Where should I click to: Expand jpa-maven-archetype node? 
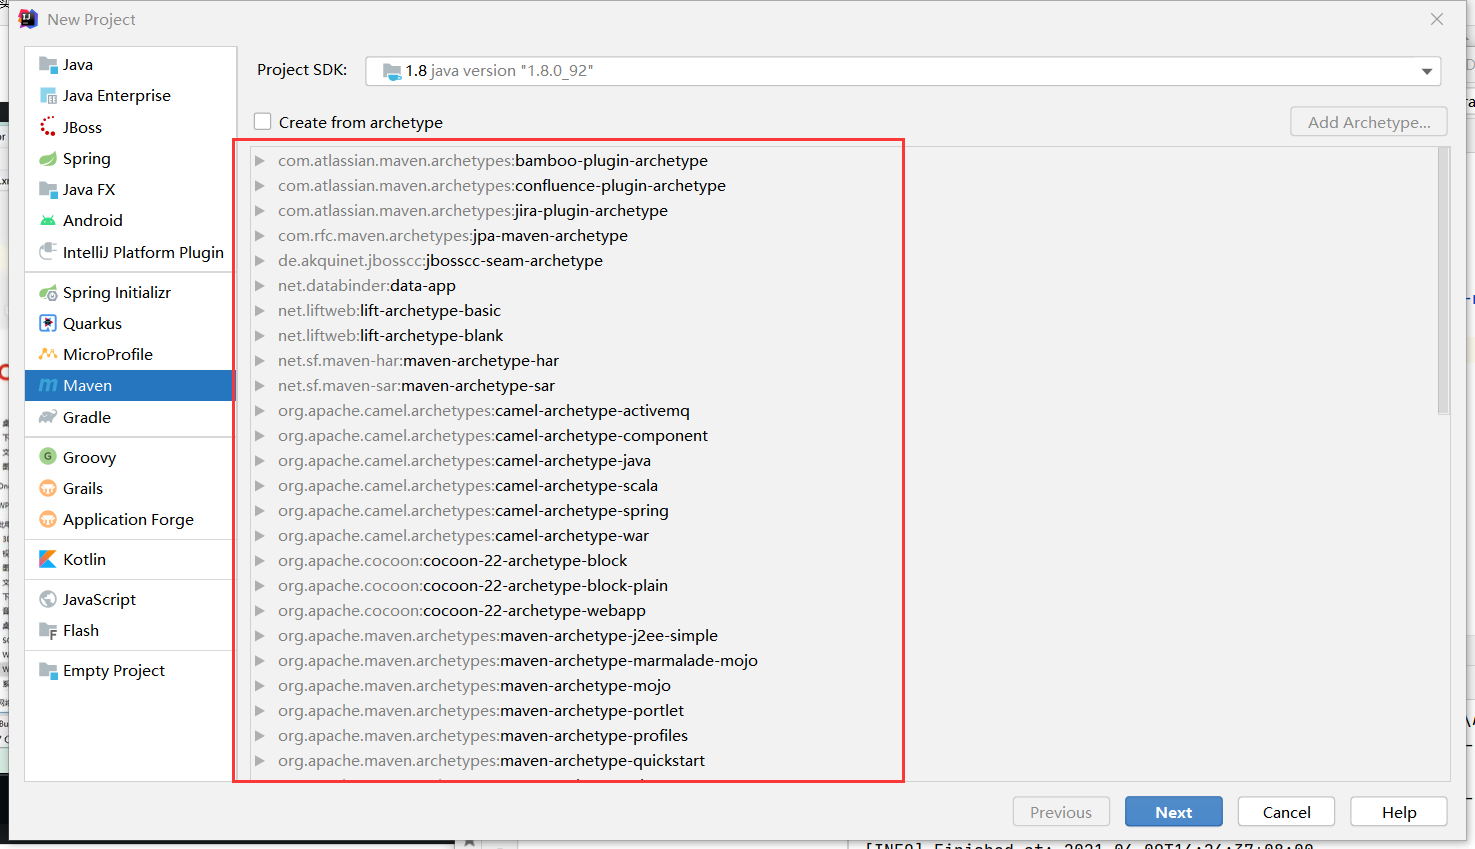260,235
